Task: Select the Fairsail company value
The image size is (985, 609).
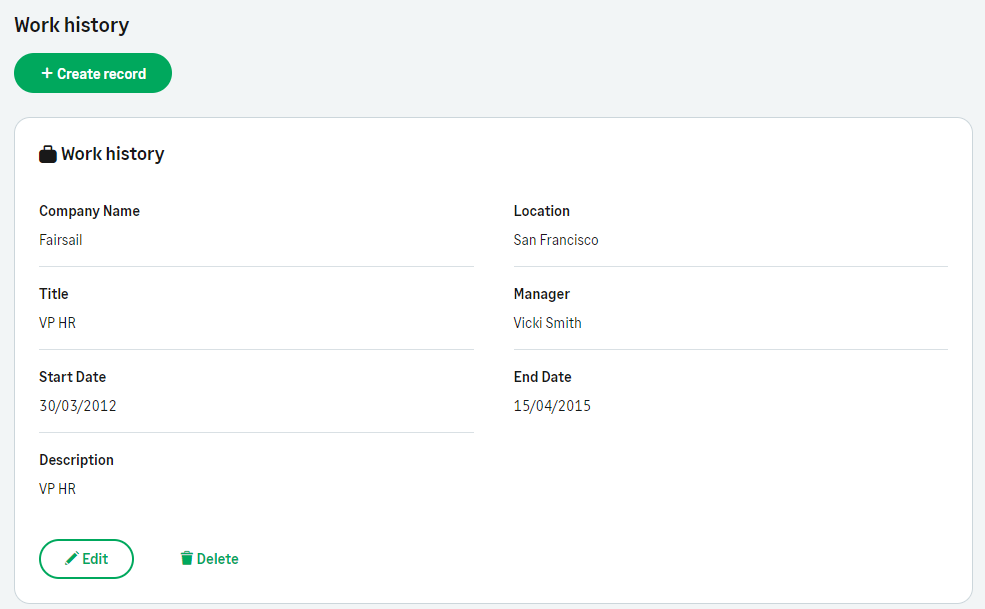Action: (x=60, y=240)
